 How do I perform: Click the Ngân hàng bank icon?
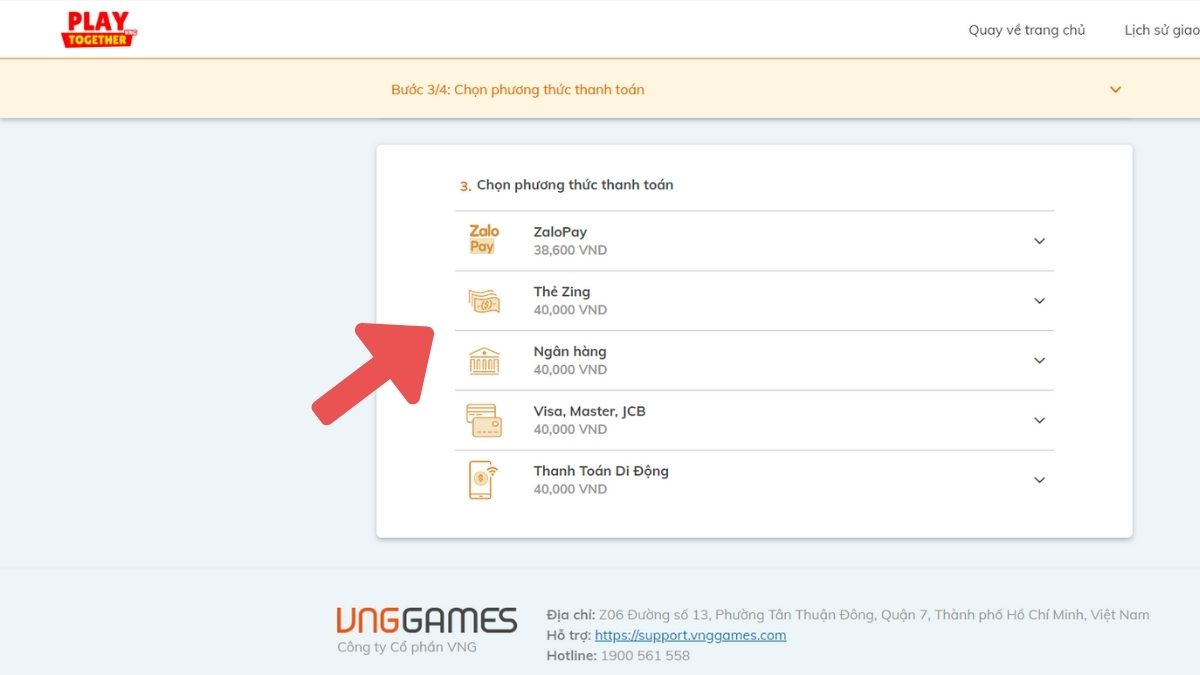tap(484, 360)
